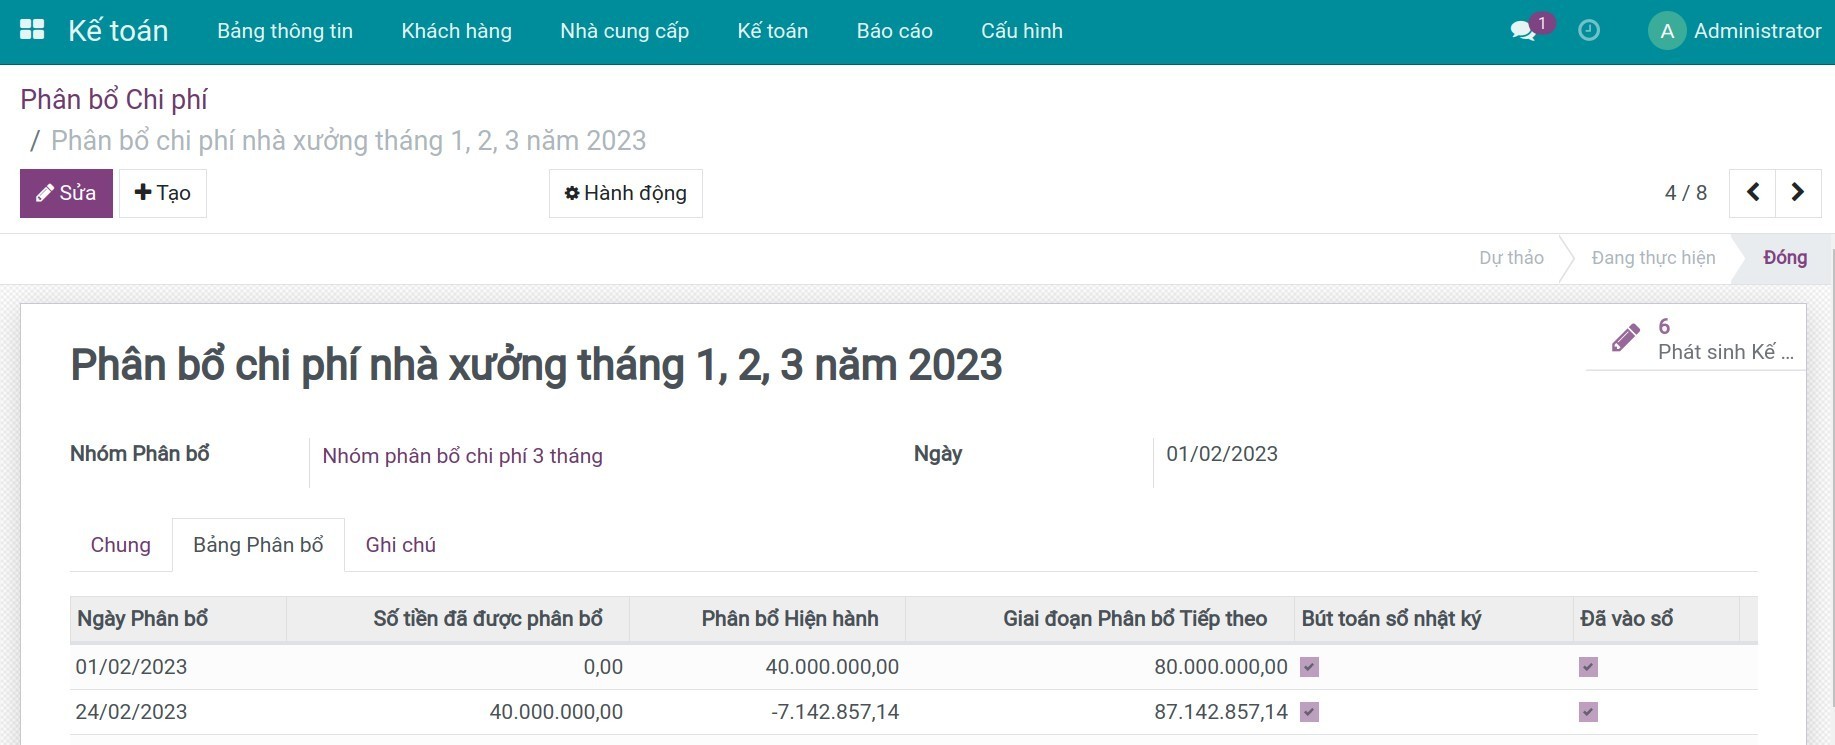Switch to the Ghi chú tab
The image size is (1835, 745).
[x=400, y=545]
